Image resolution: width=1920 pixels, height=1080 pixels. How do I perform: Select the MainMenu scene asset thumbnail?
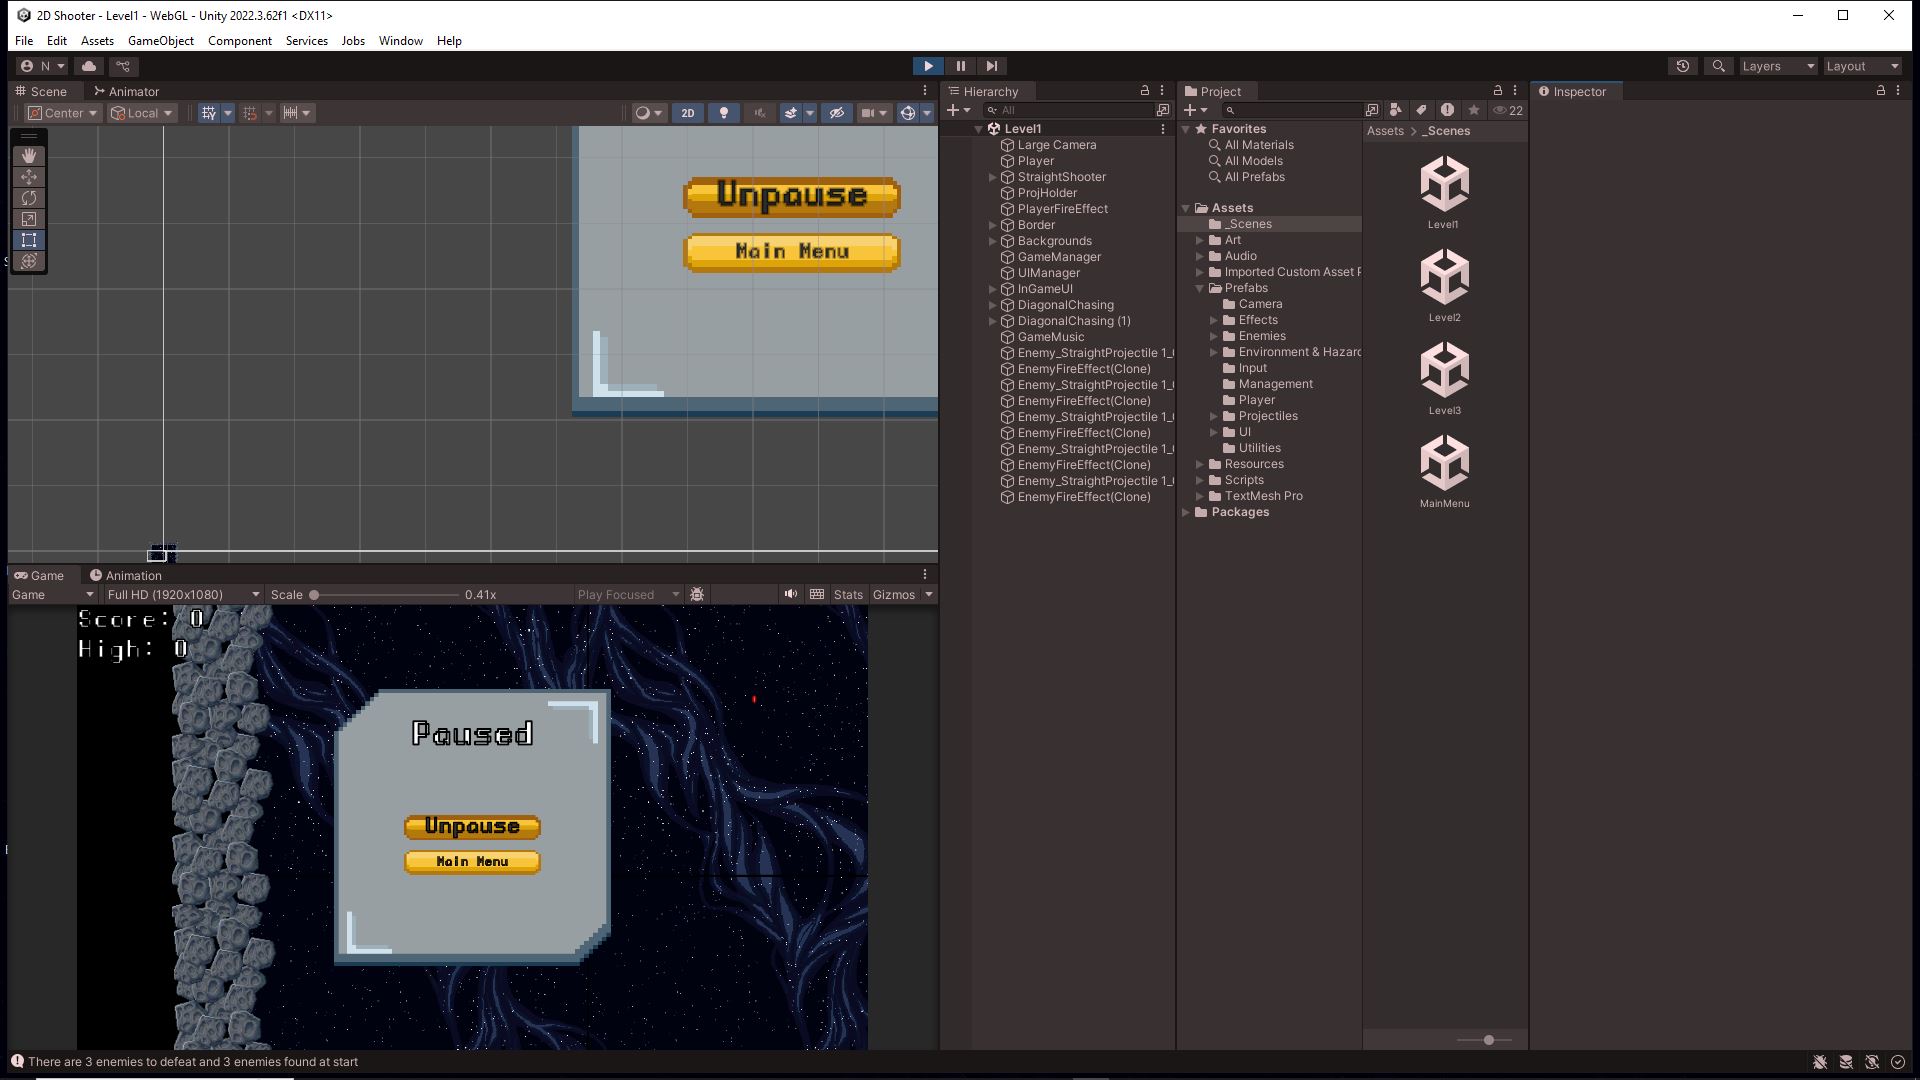[1444, 463]
